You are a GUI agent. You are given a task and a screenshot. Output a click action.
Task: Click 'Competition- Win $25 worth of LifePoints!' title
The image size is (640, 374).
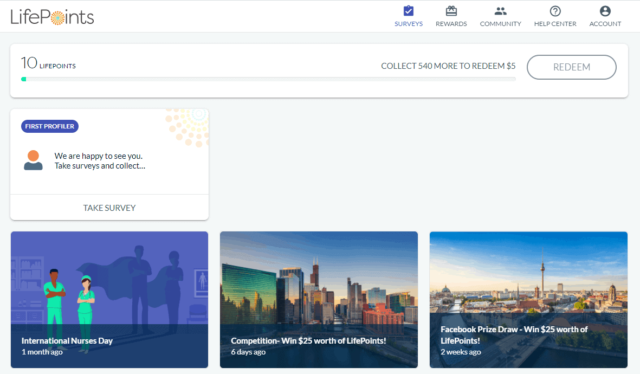point(308,341)
